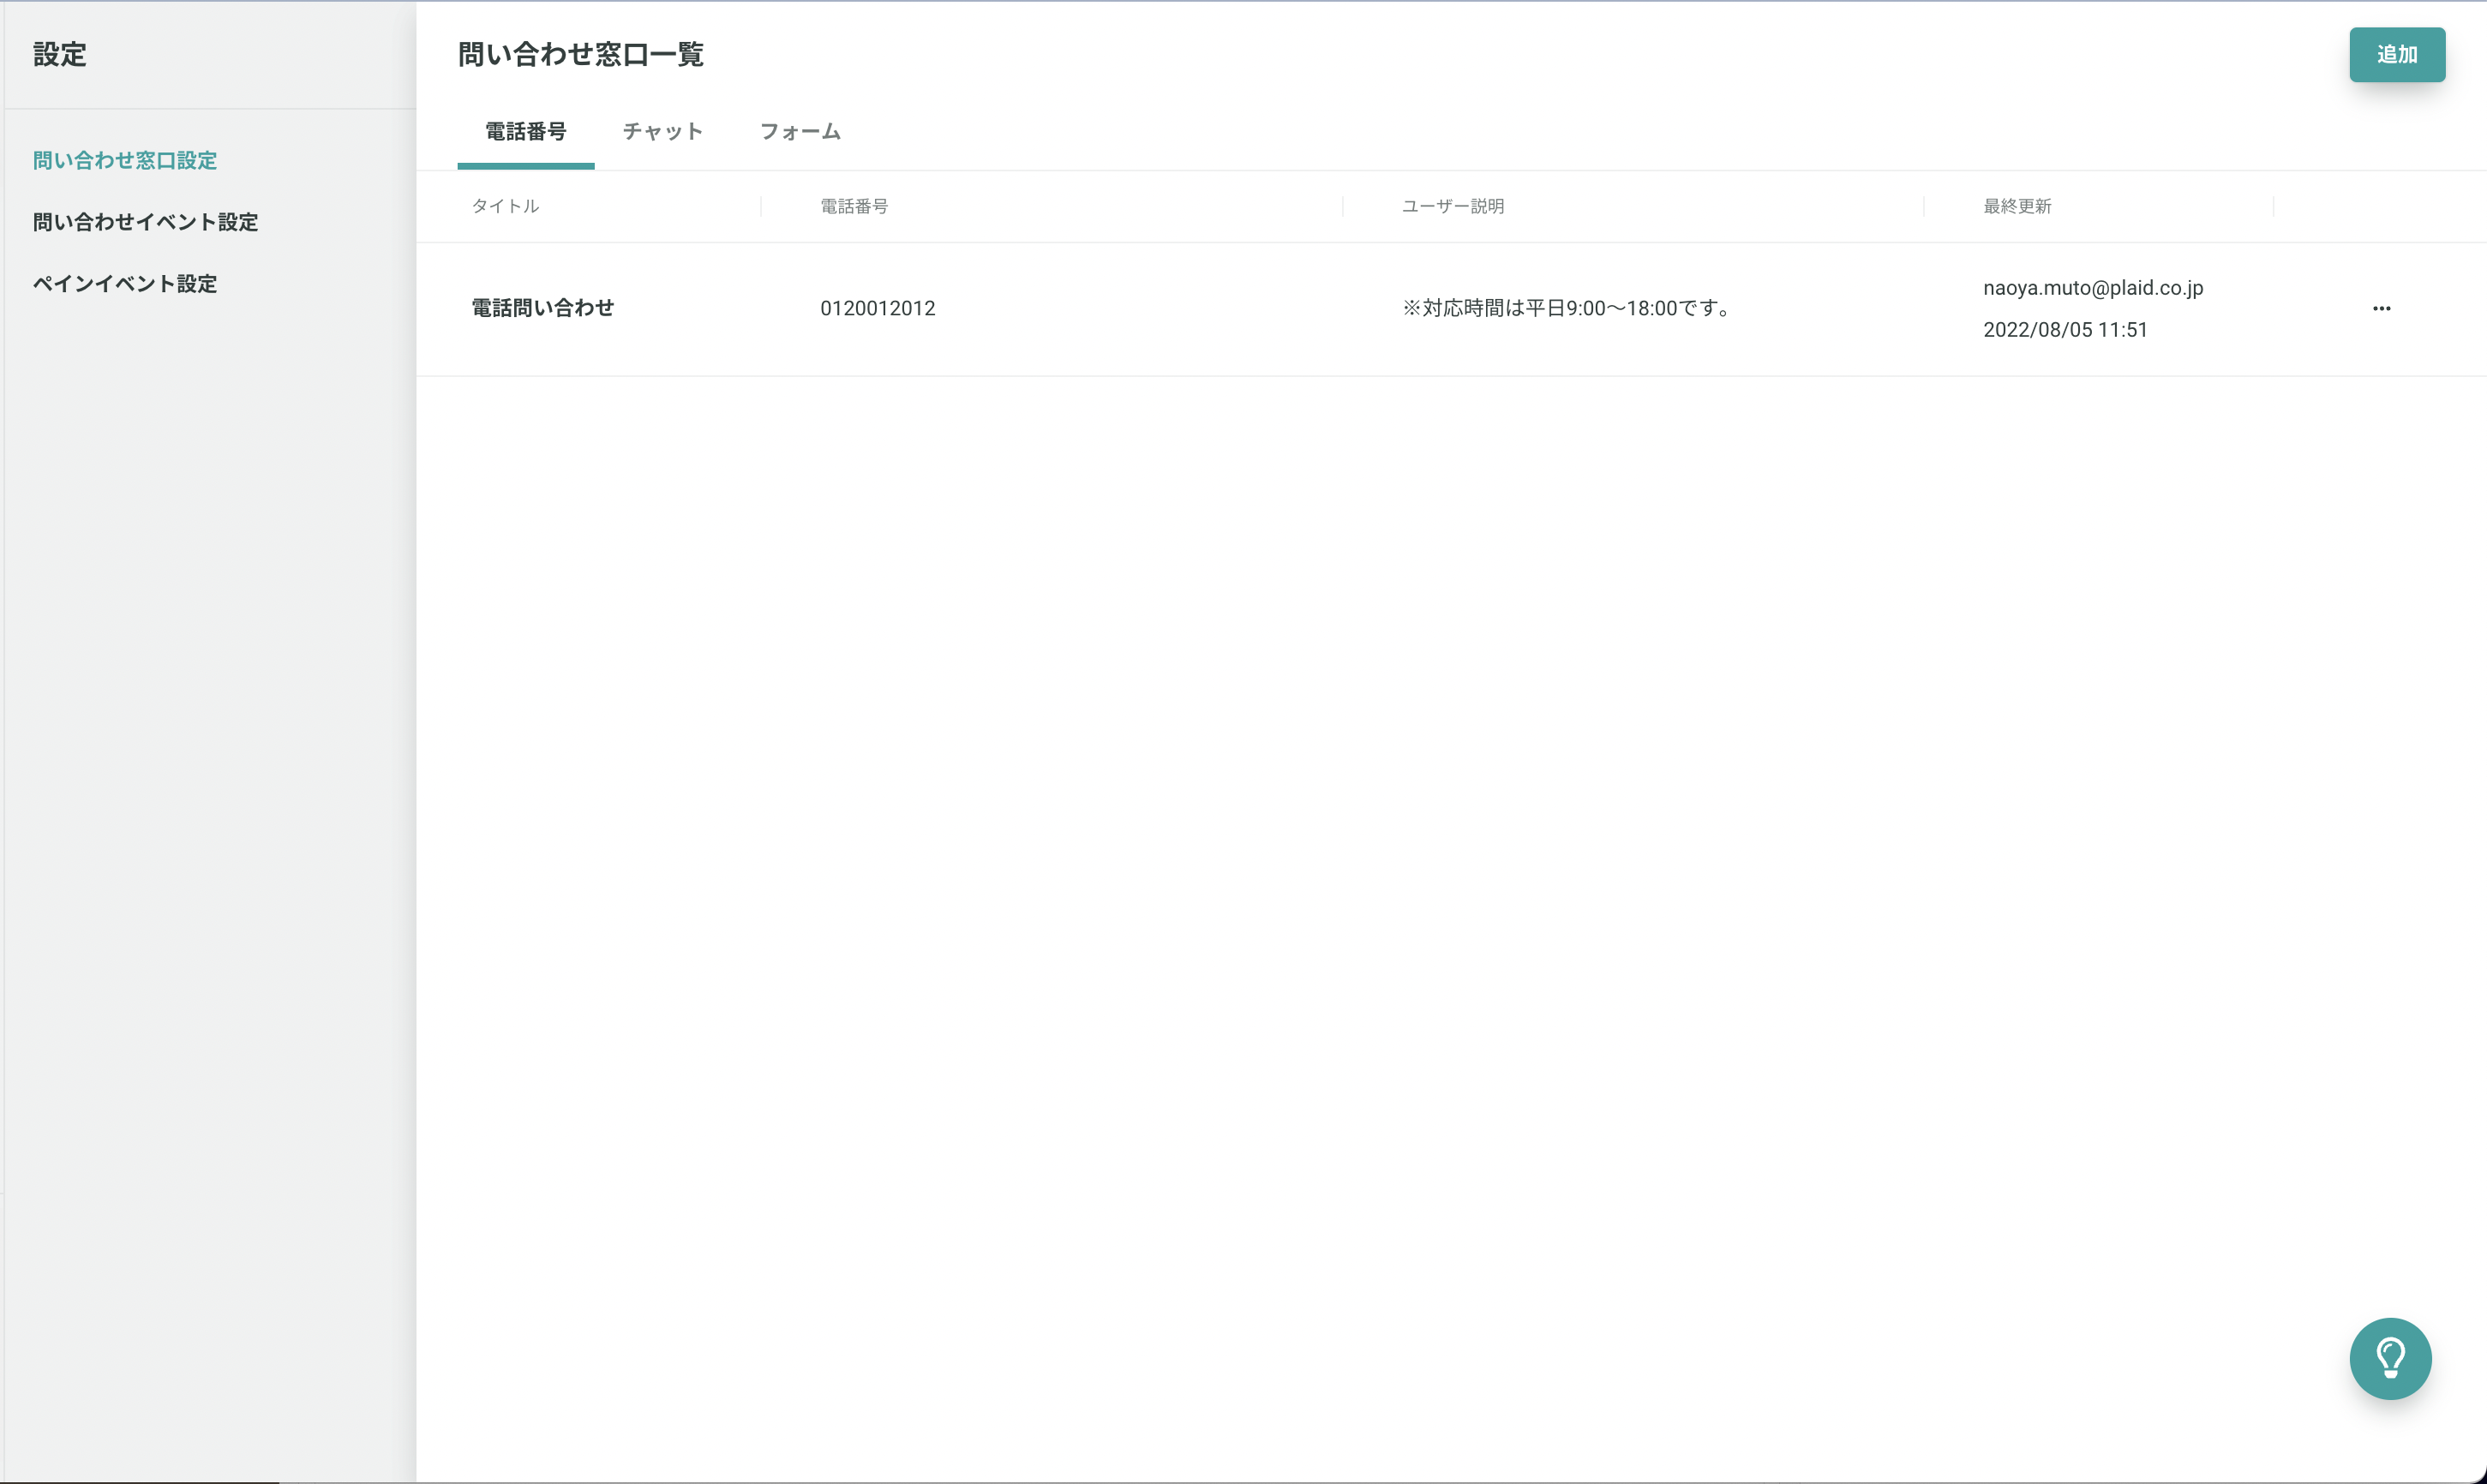
Task: Click the naoya.muto@plaid.co.jp email
Action: pyautogui.click(x=2093, y=288)
